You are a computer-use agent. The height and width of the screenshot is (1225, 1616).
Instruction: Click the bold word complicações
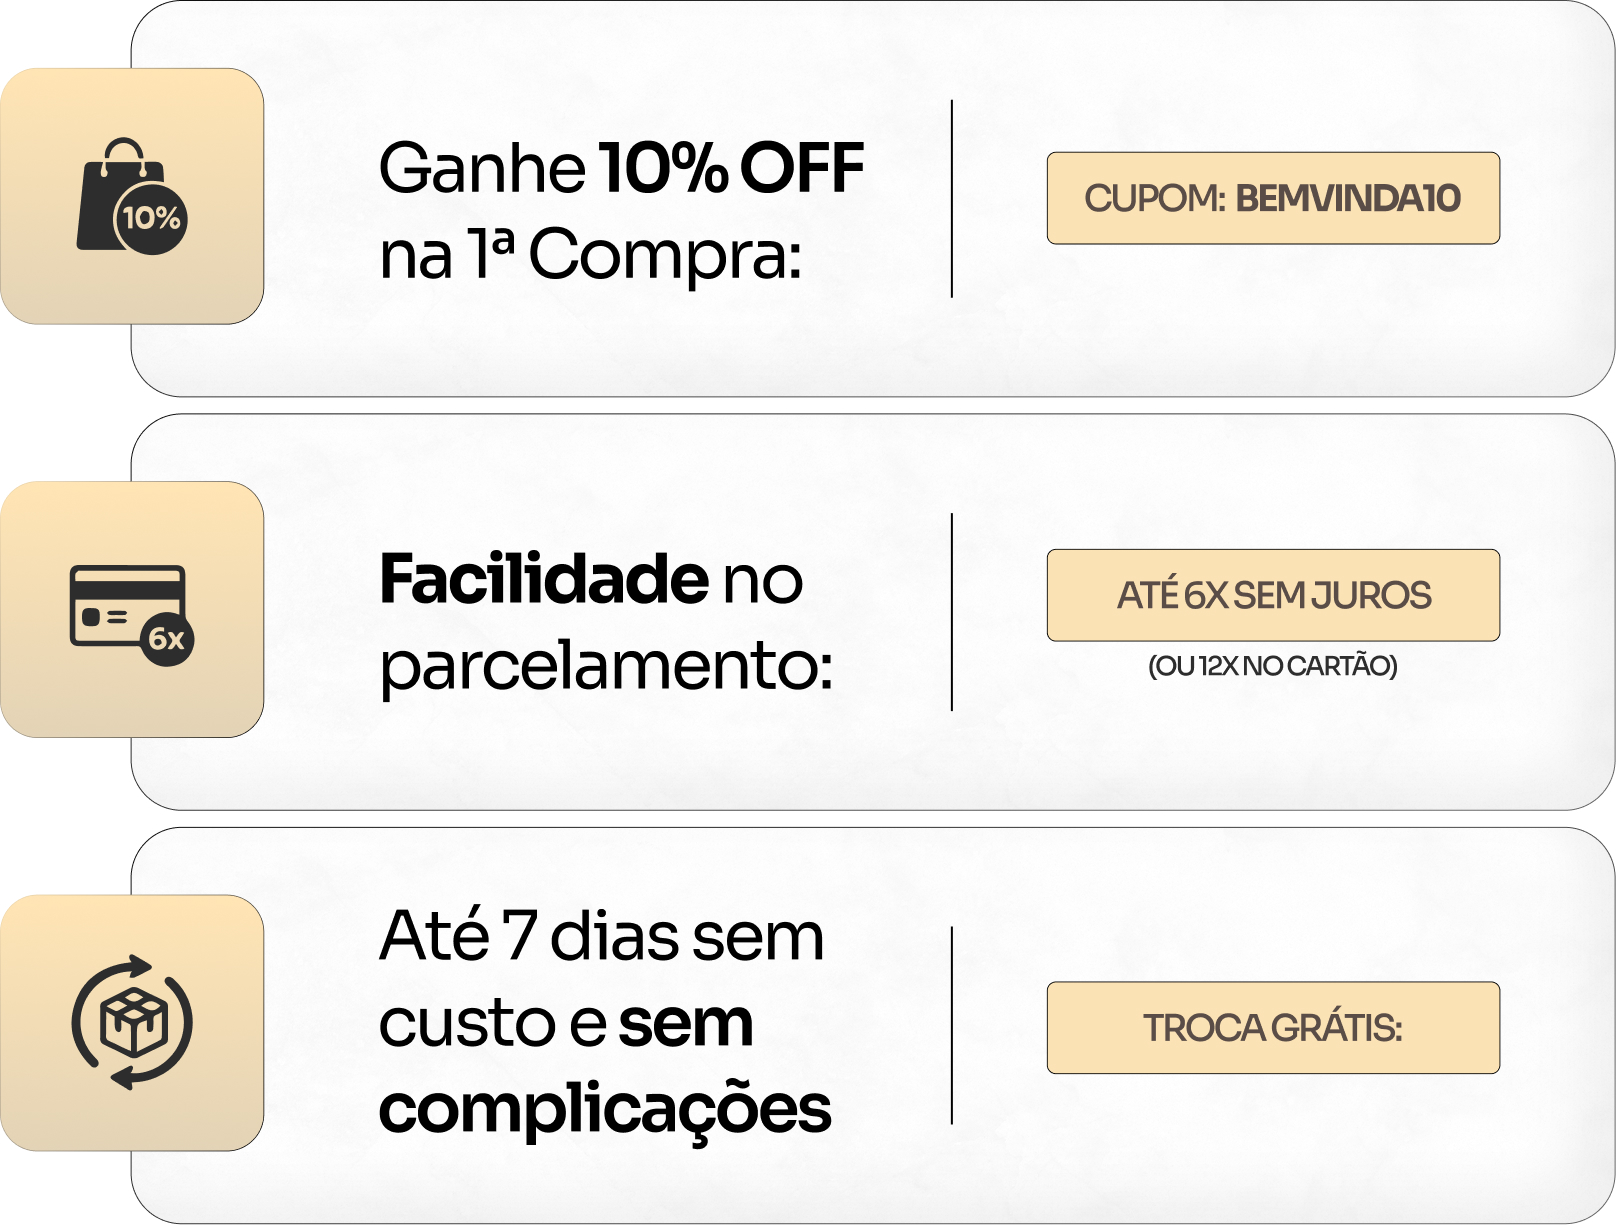(605, 1110)
